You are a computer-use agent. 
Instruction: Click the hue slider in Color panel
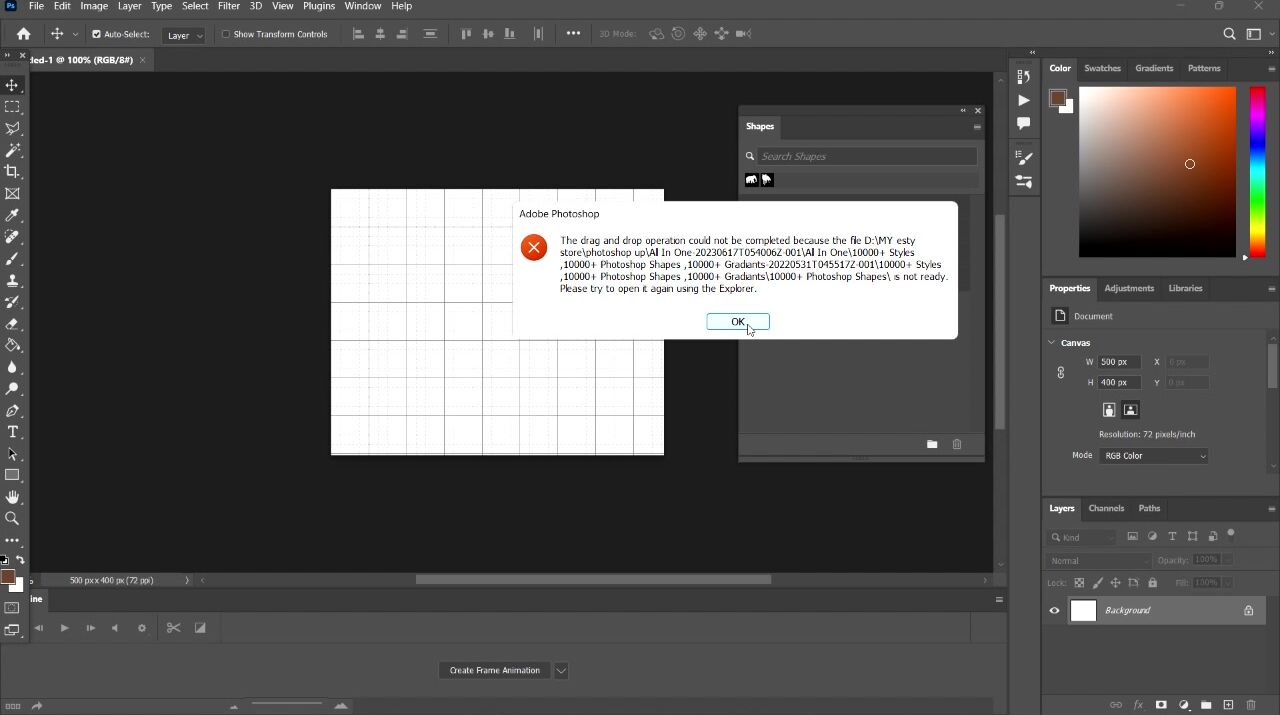coord(1258,172)
